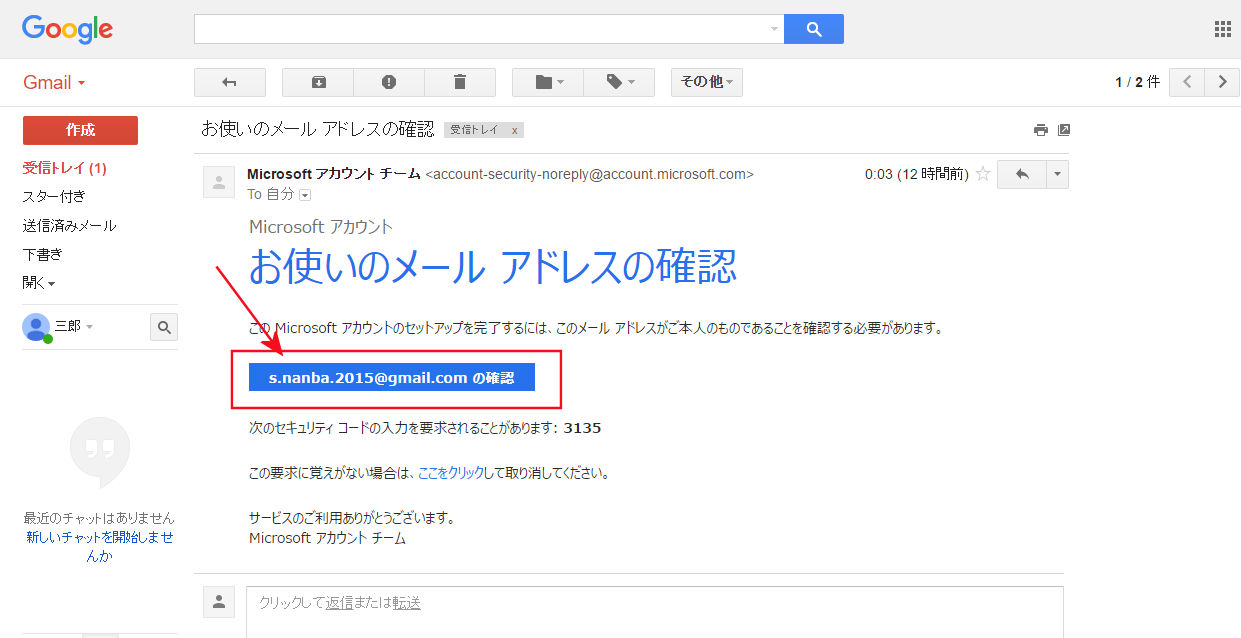Go to the older message with the right chevron
Image resolution: width=1241 pixels, height=638 pixels.
(x=1222, y=82)
